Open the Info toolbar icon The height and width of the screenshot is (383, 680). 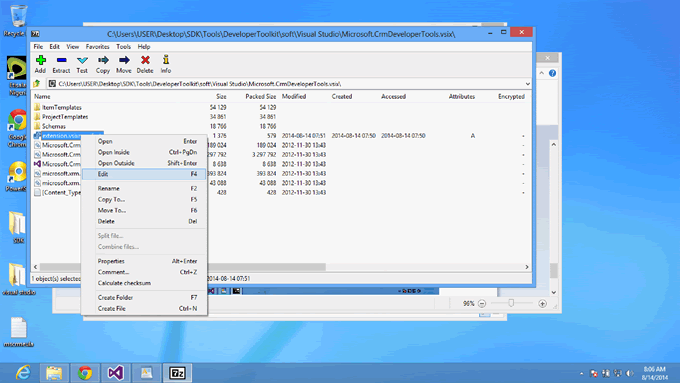point(166,64)
